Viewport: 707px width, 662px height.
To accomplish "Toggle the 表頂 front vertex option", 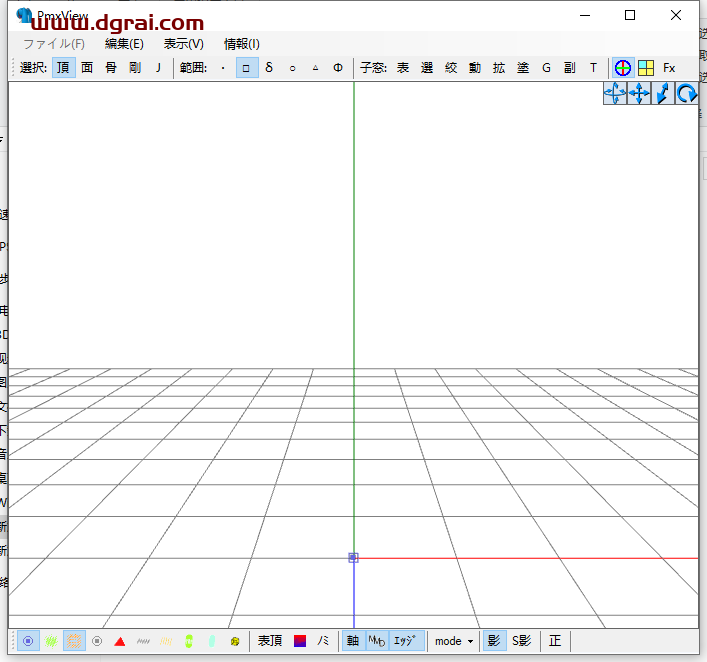I will click(270, 641).
